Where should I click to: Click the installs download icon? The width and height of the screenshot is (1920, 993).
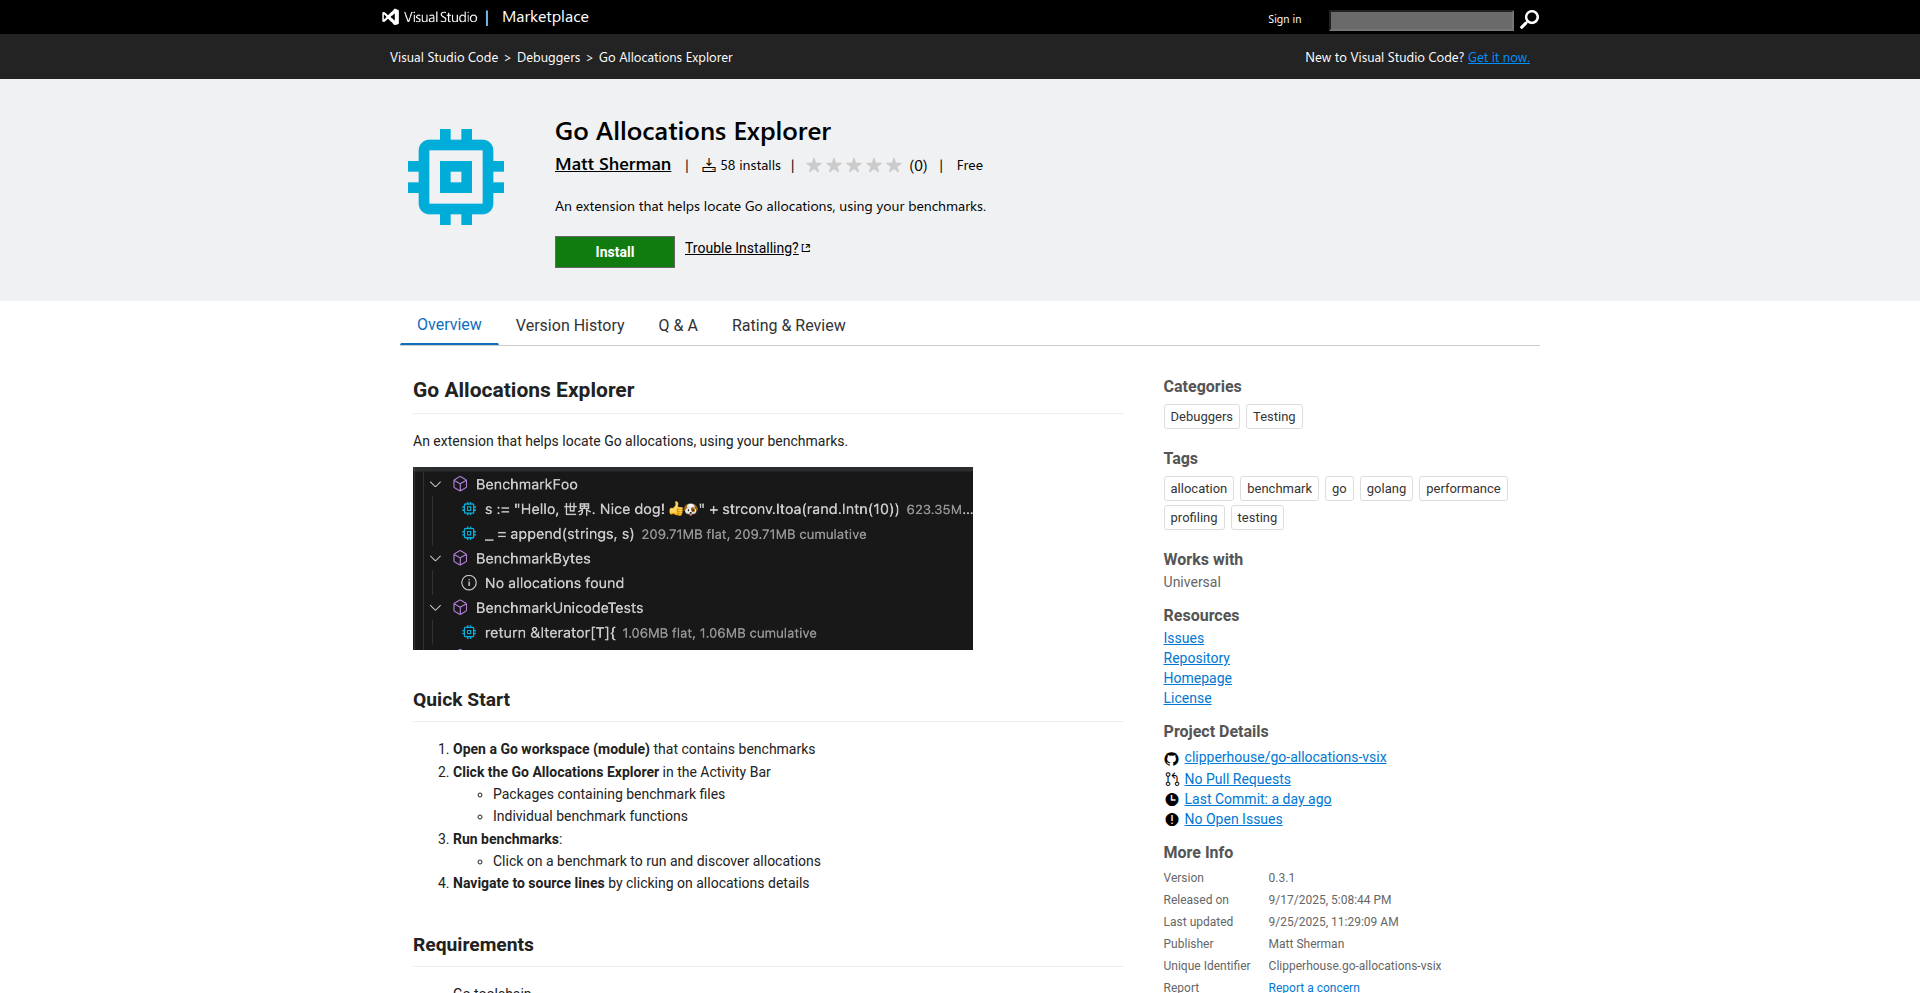pyautogui.click(x=708, y=165)
